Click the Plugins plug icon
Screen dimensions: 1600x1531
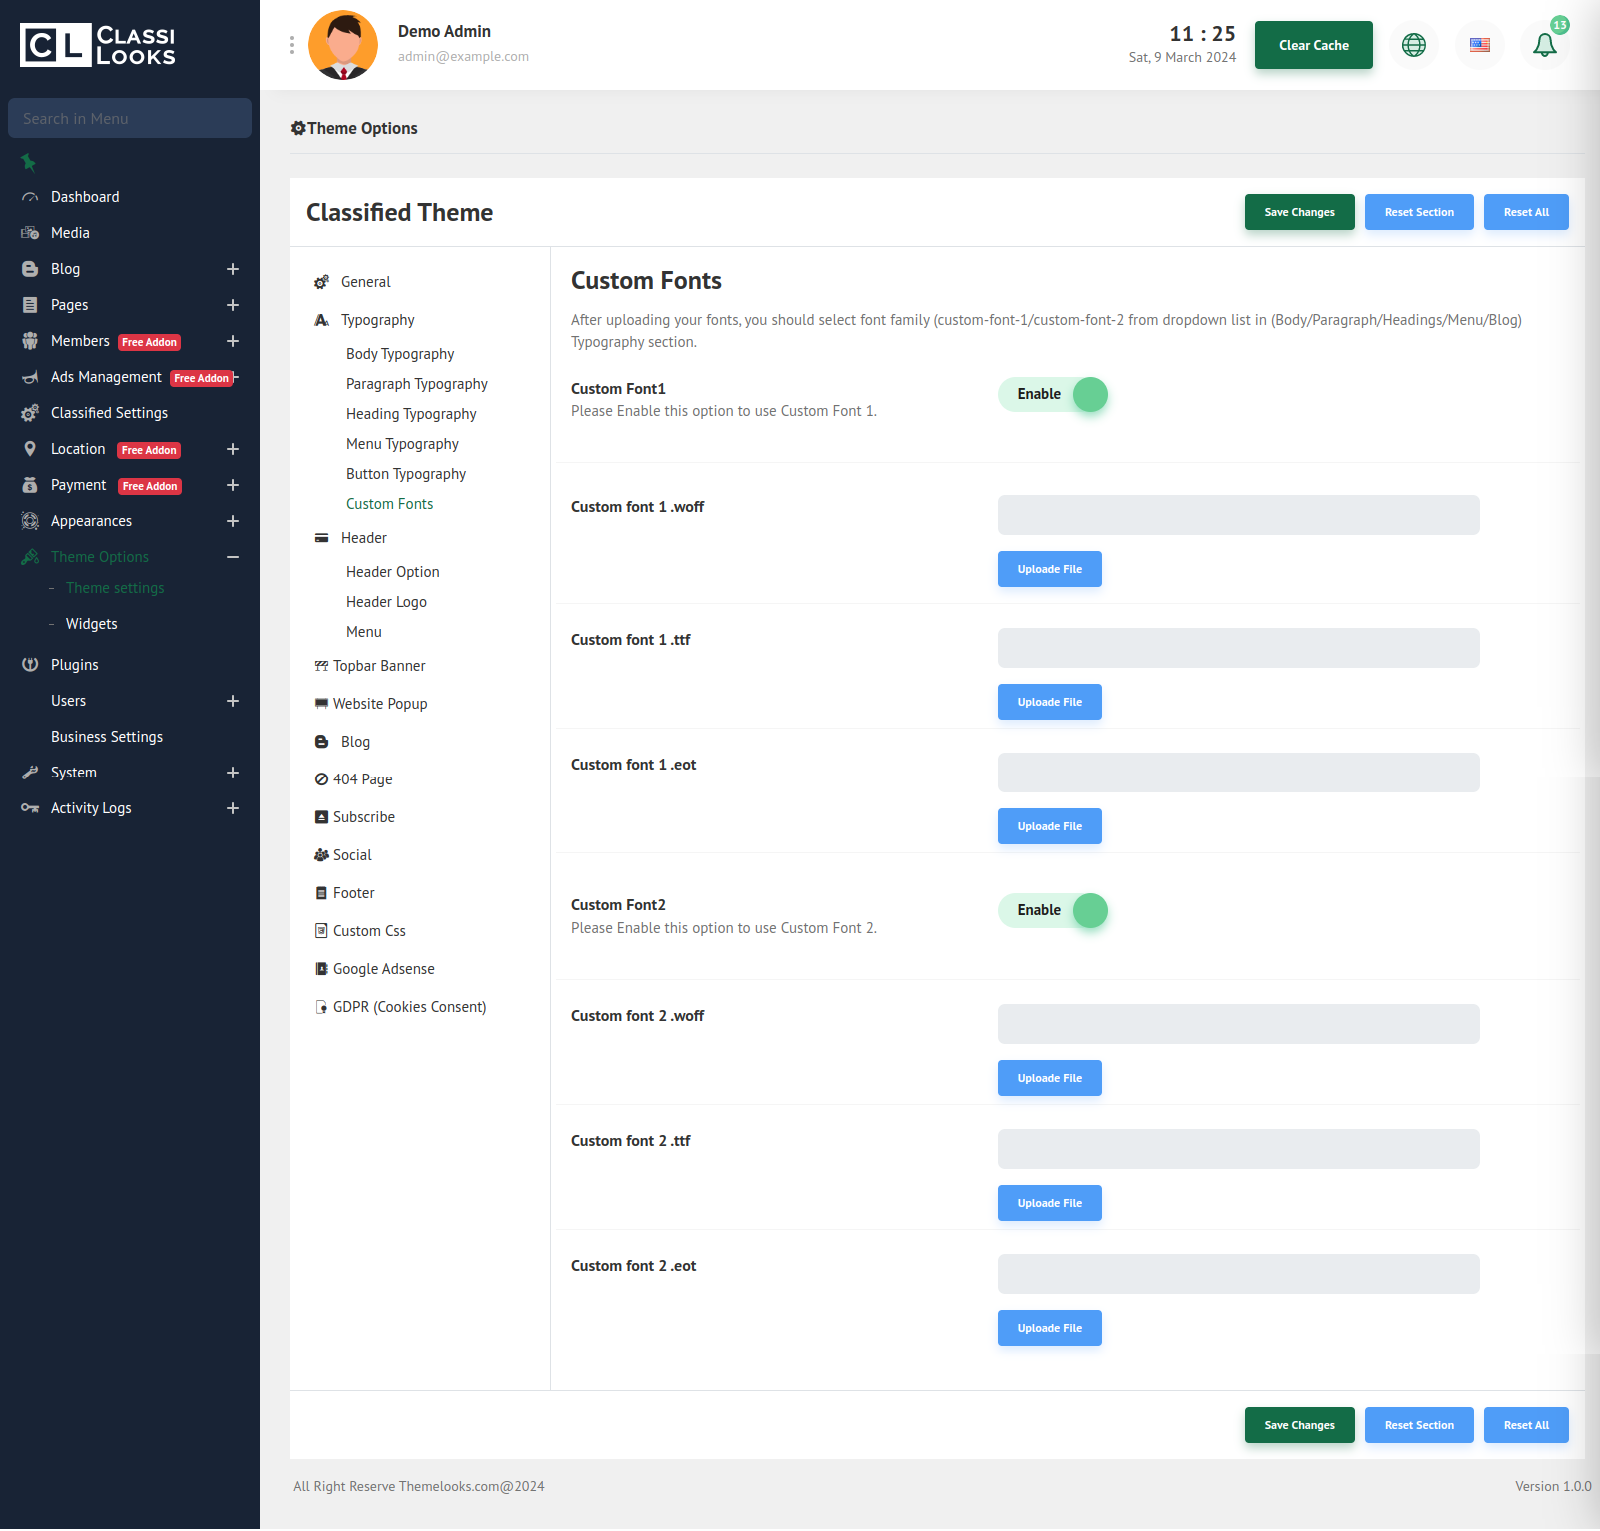[30, 665]
